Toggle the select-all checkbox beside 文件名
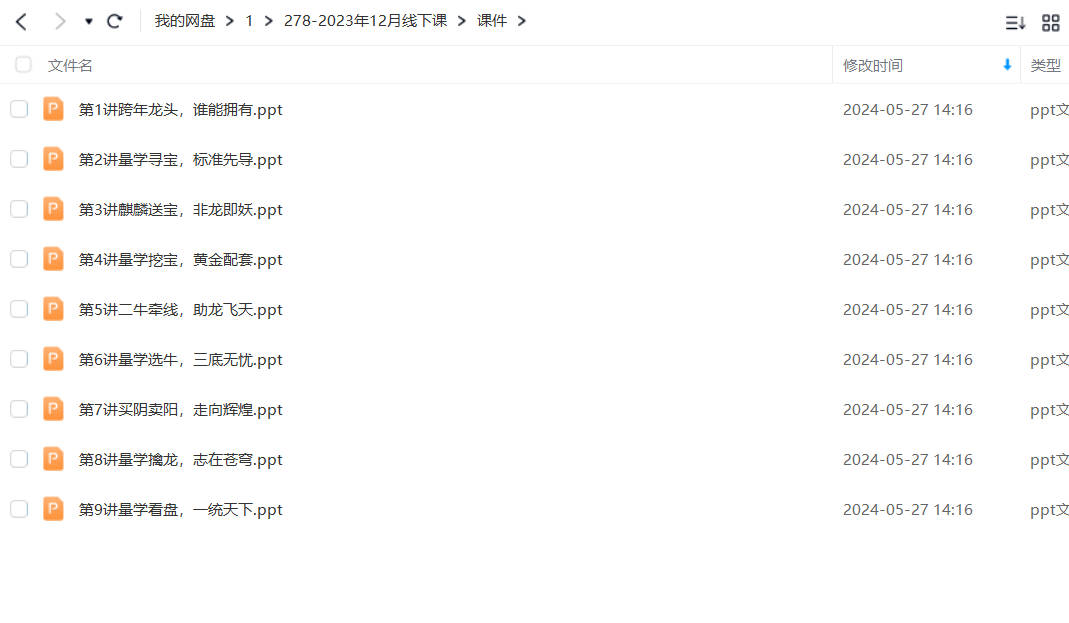This screenshot has width=1069, height=623. click(23, 65)
